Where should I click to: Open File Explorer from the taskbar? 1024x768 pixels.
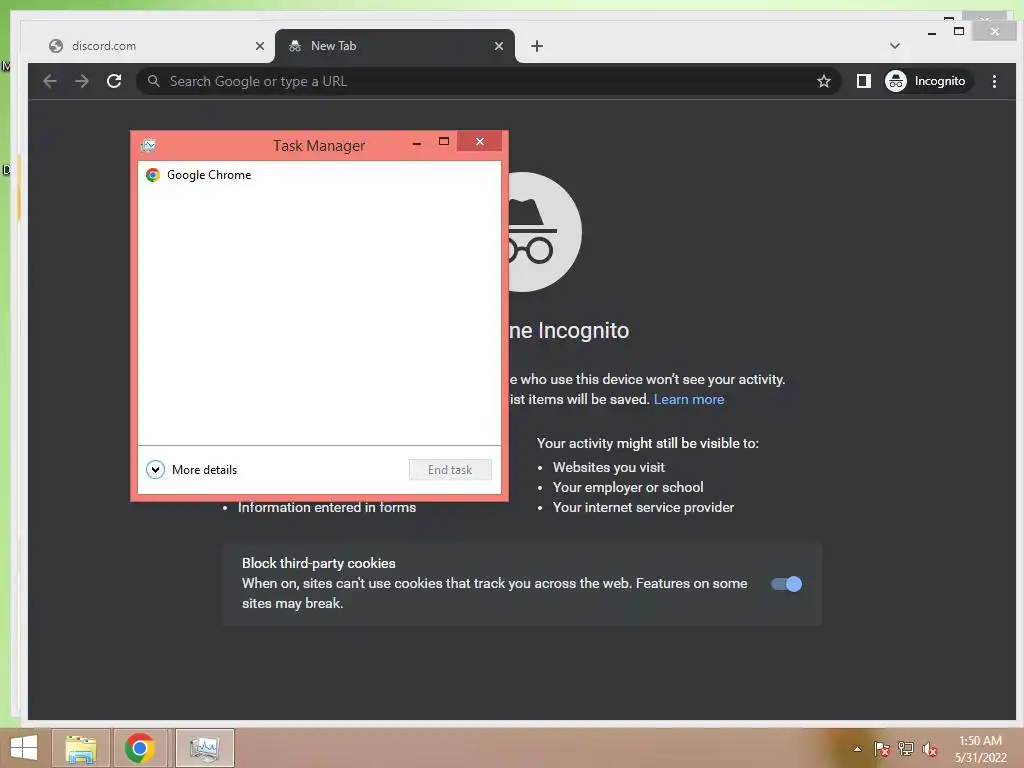click(81, 748)
